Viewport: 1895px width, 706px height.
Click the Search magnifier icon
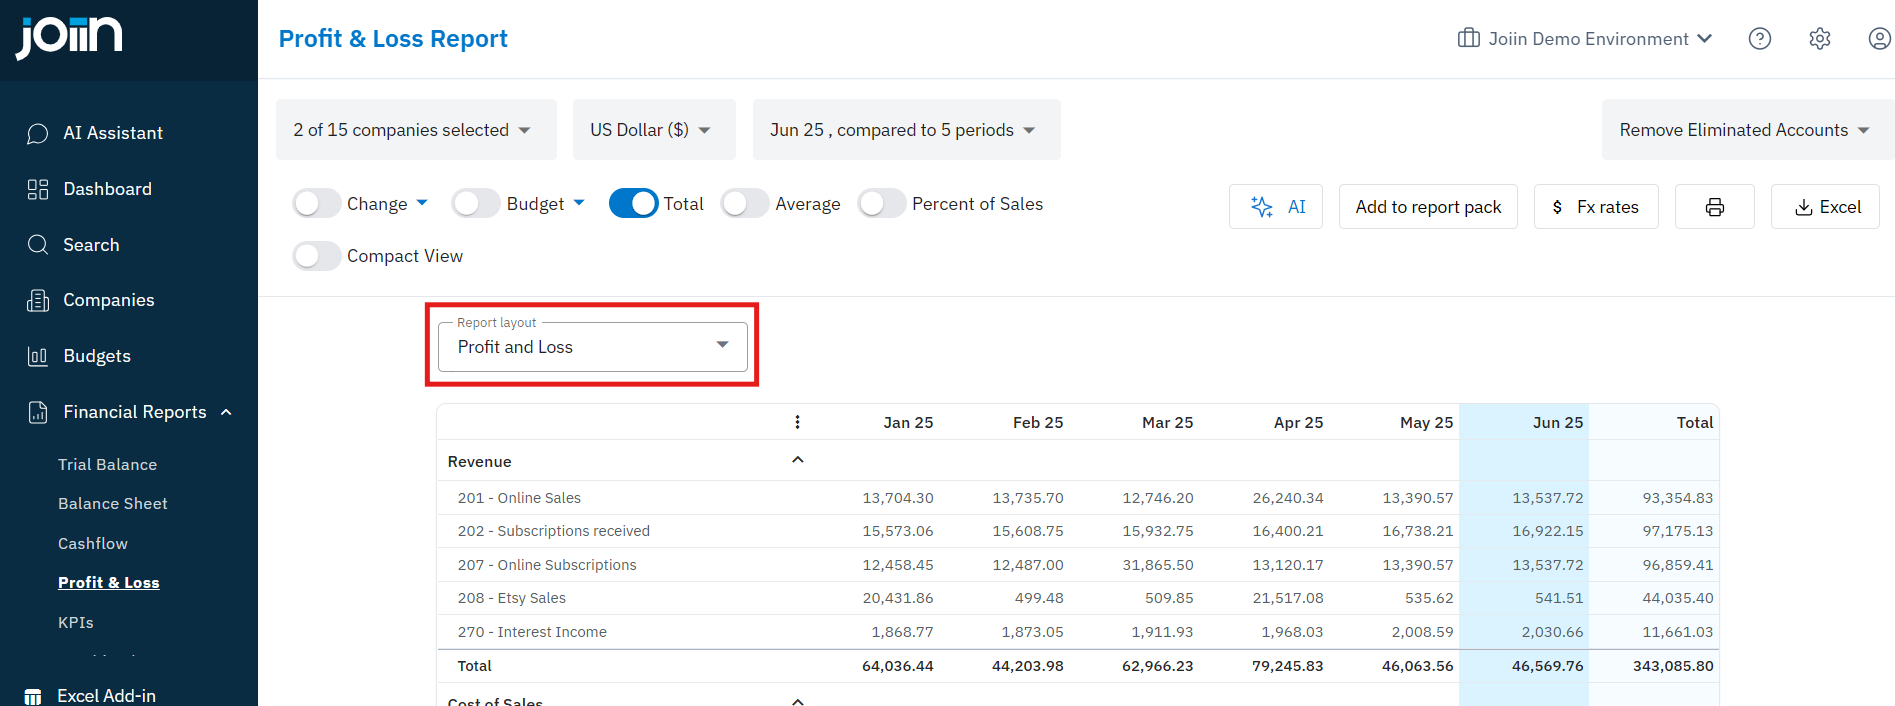(x=38, y=245)
